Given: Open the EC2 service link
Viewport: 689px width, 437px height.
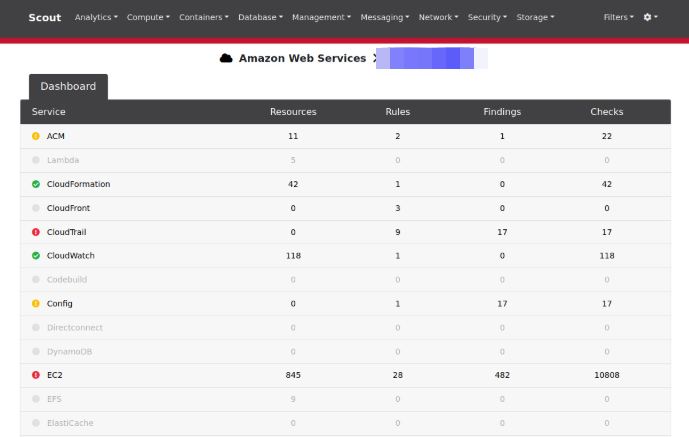Looking at the screenshot, I should [x=54, y=375].
